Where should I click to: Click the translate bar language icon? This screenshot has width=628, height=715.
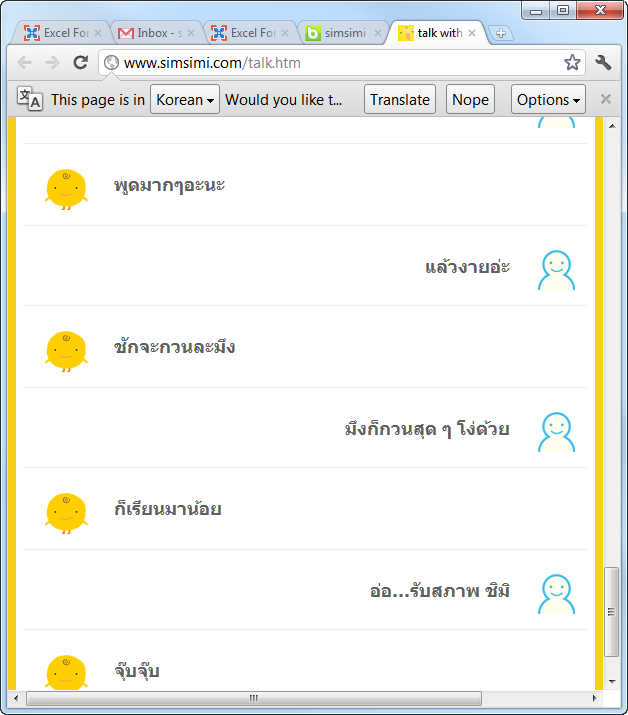[x=30, y=99]
